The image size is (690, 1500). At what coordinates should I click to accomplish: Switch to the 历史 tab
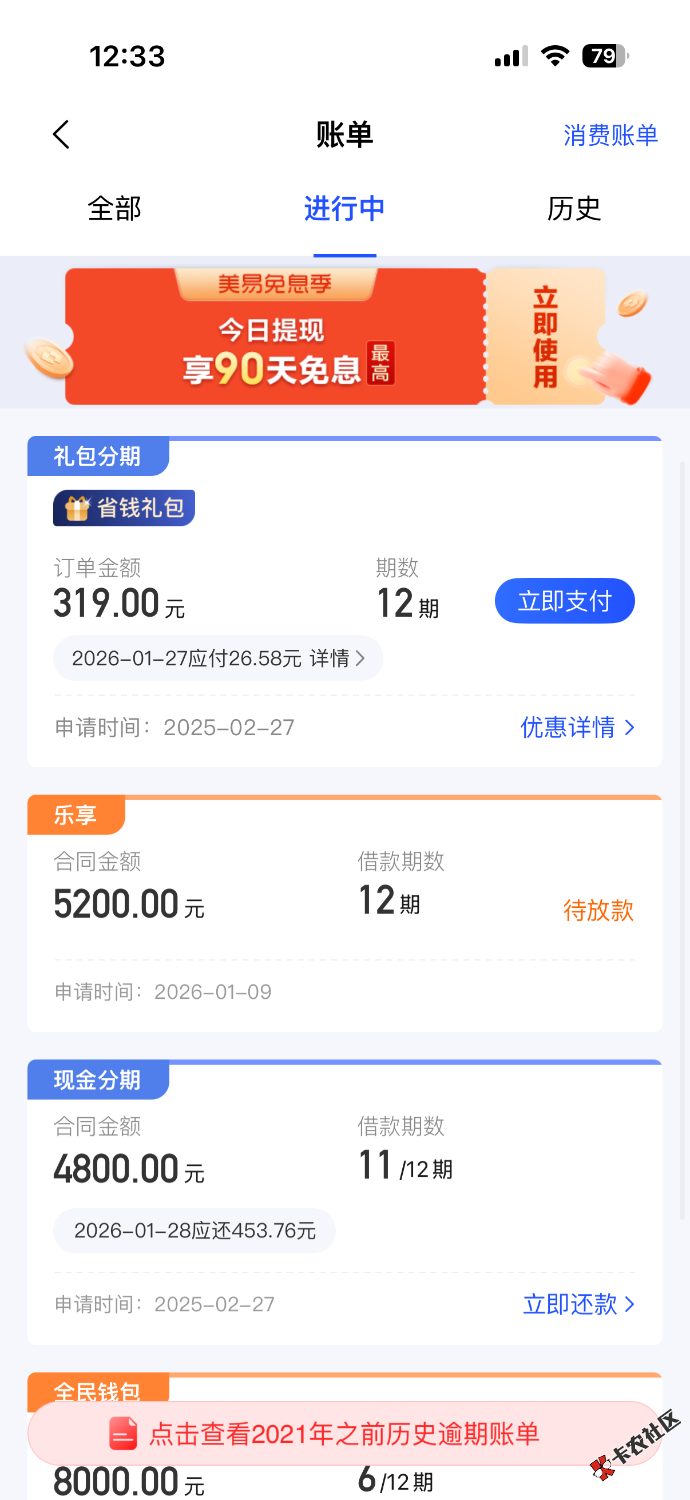[x=574, y=208]
